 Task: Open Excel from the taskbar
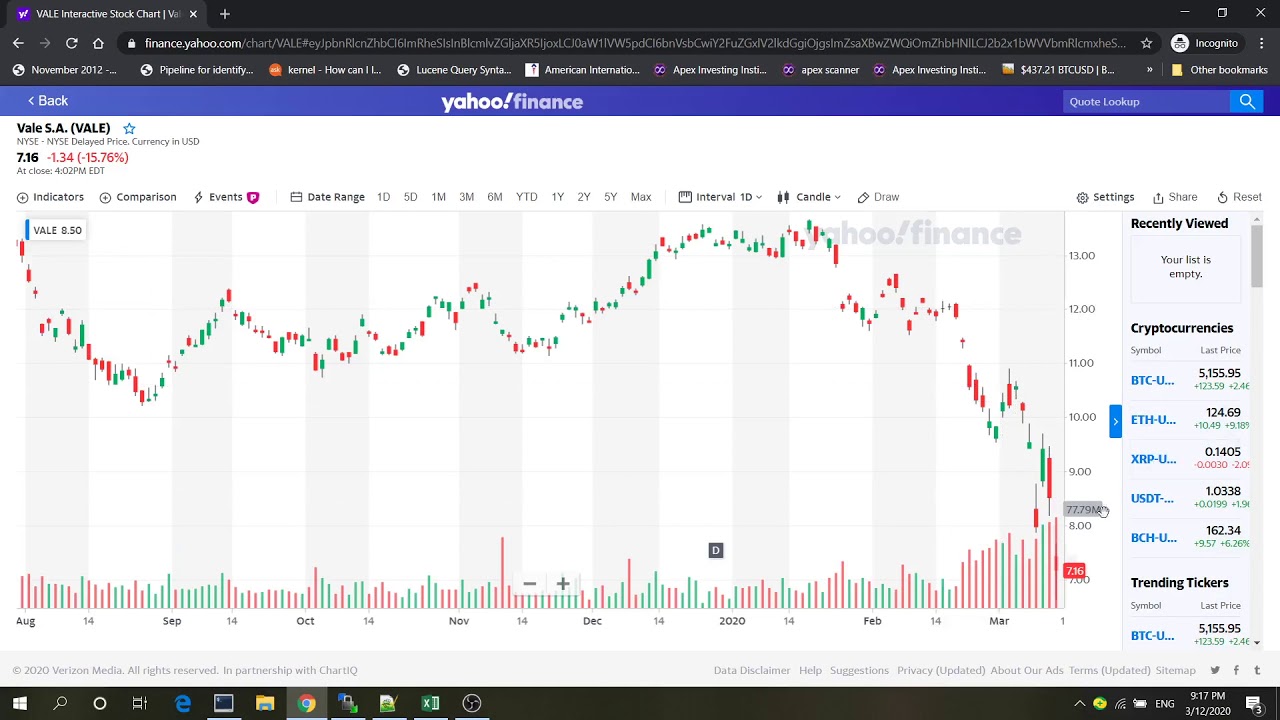click(x=430, y=703)
